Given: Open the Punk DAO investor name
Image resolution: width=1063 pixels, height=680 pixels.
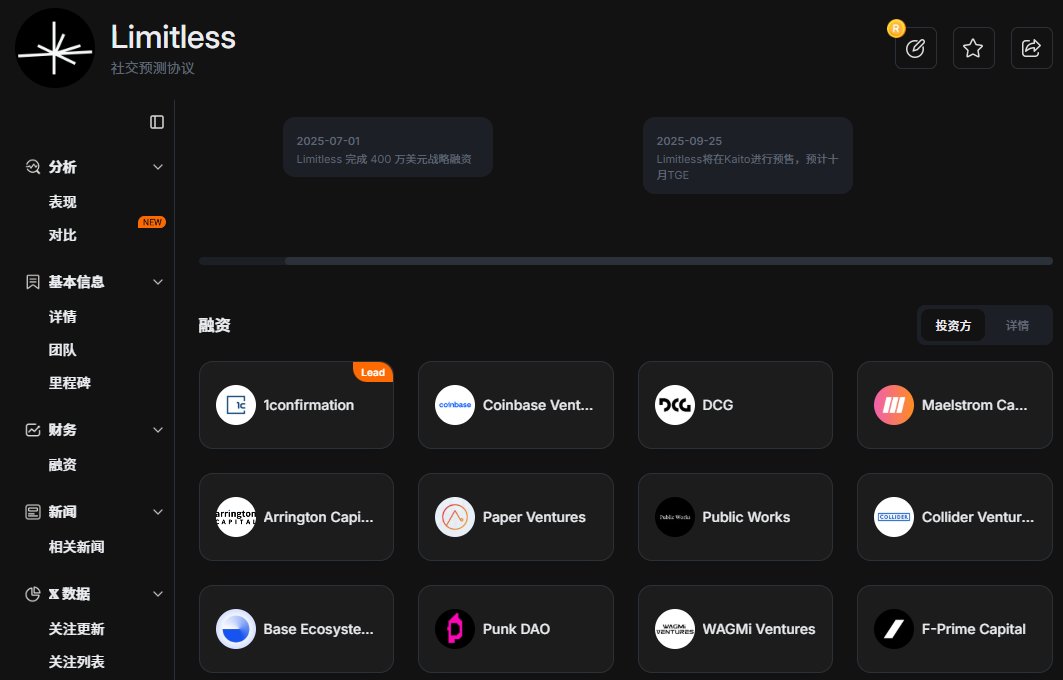Looking at the screenshot, I should pyautogui.click(x=516, y=629).
